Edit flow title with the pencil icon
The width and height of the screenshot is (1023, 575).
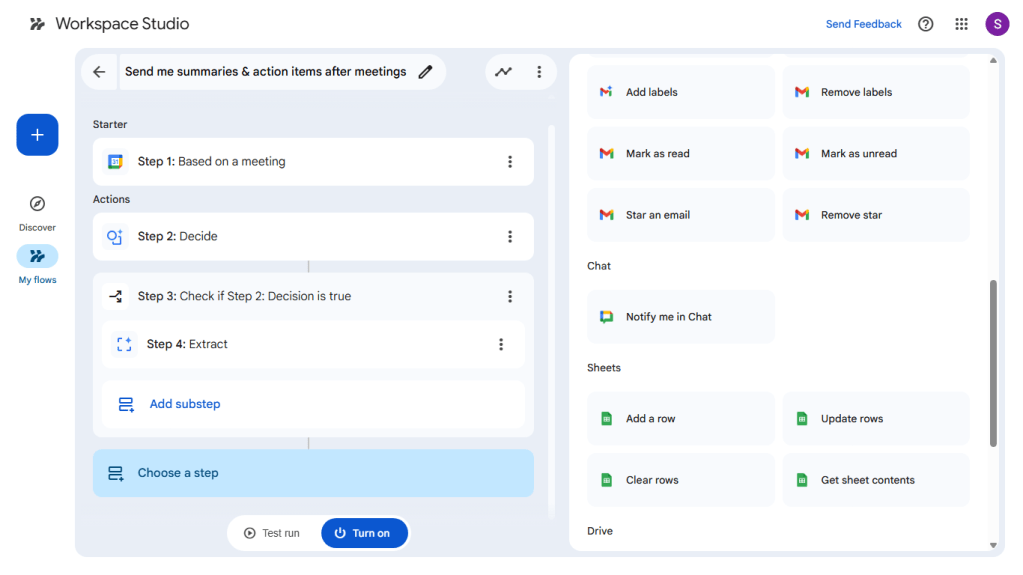(425, 72)
